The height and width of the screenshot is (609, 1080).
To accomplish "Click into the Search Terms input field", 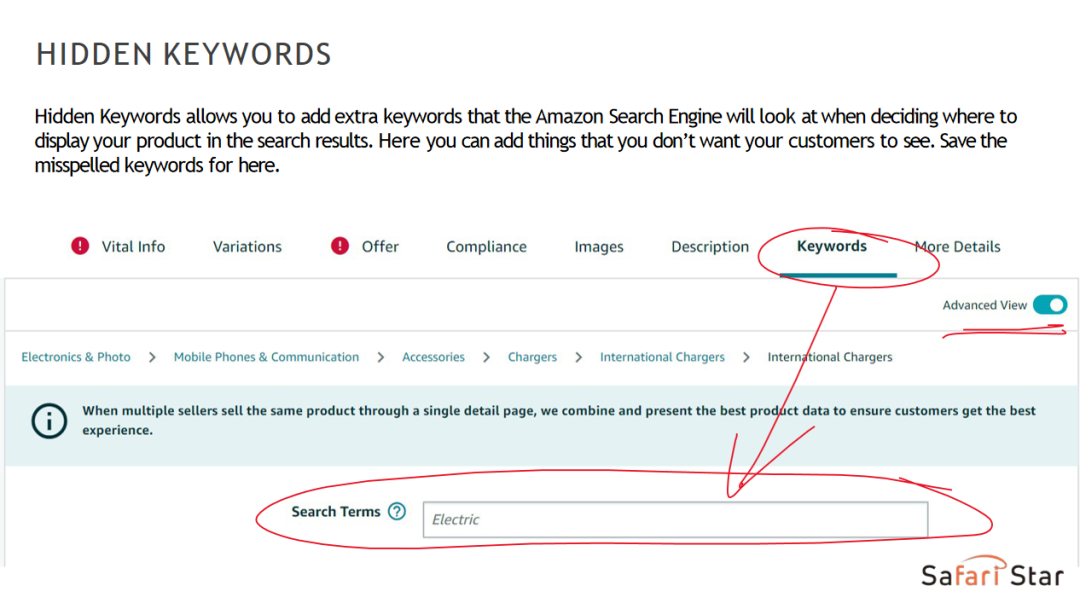I will click(x=675, y=519).
